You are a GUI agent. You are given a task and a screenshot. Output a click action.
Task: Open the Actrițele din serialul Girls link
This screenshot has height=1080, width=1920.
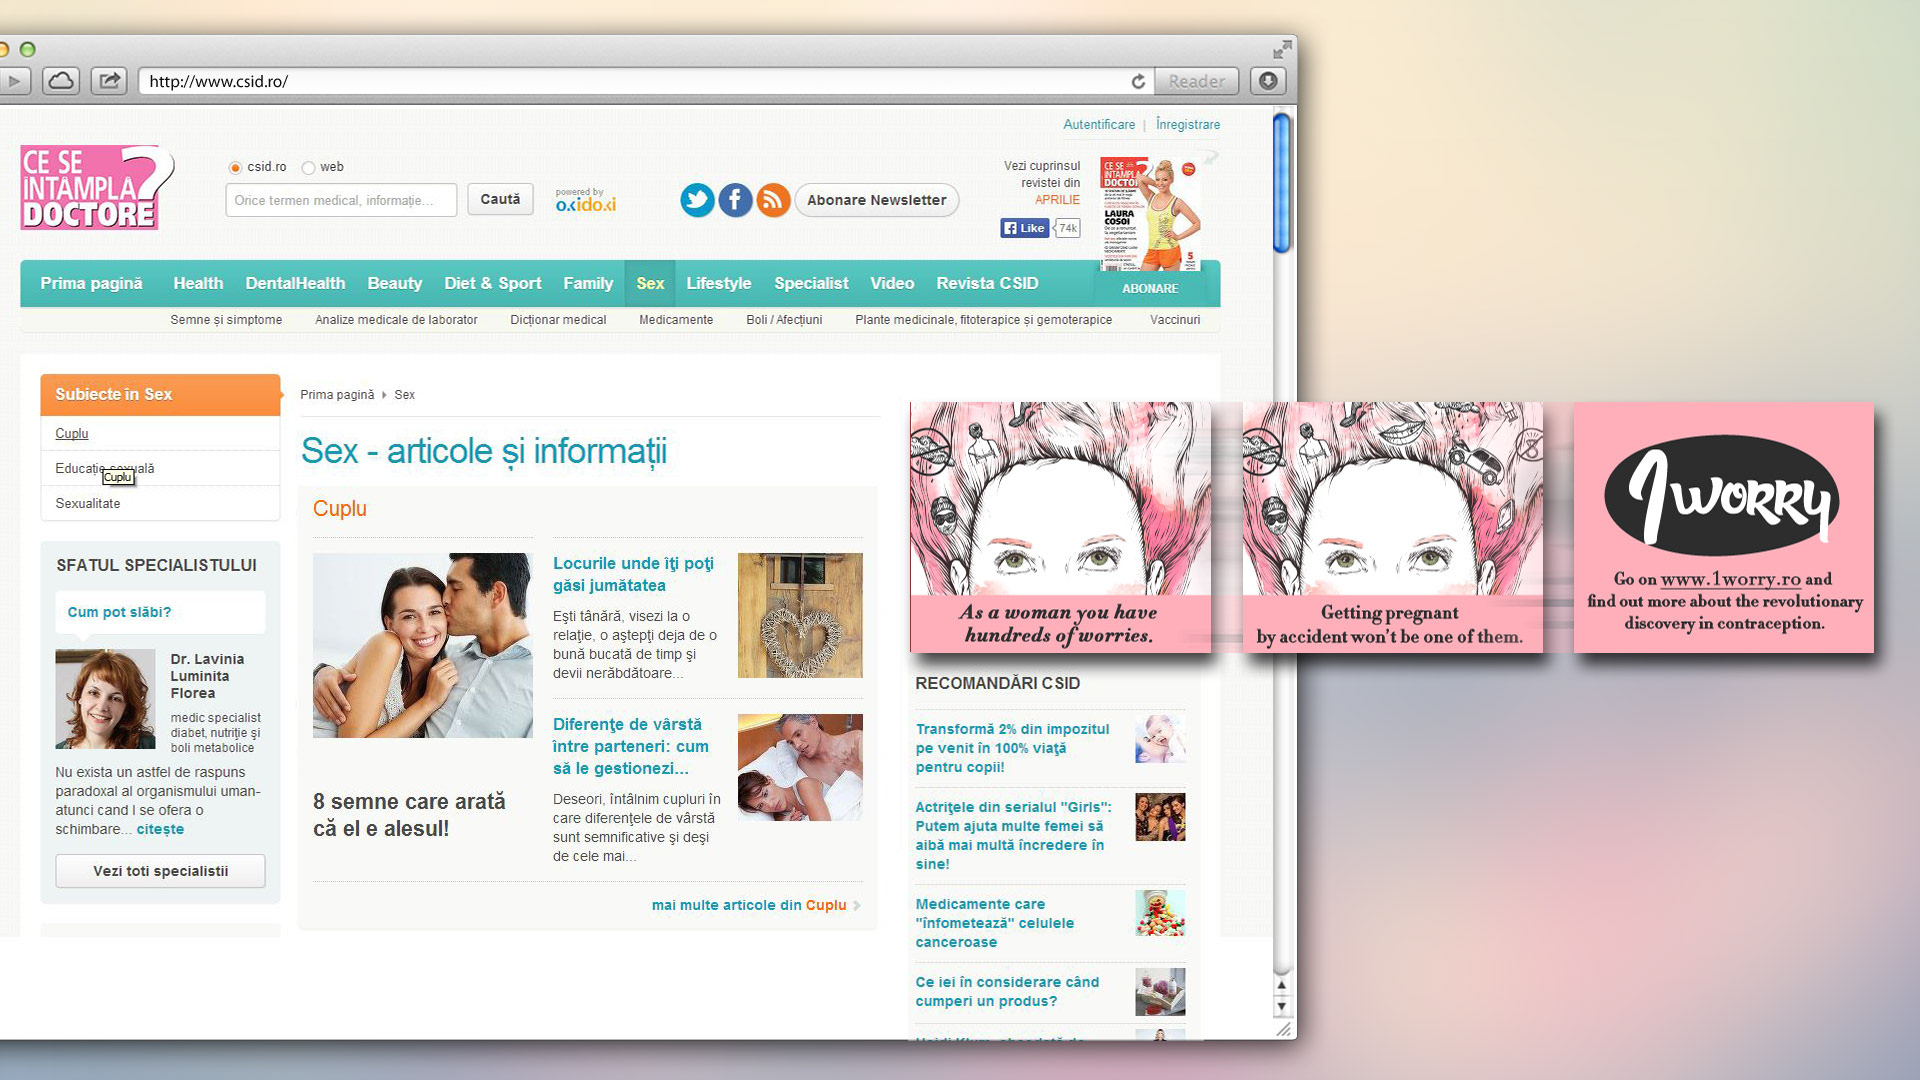pyautogui.click(x=1013, y=835)
